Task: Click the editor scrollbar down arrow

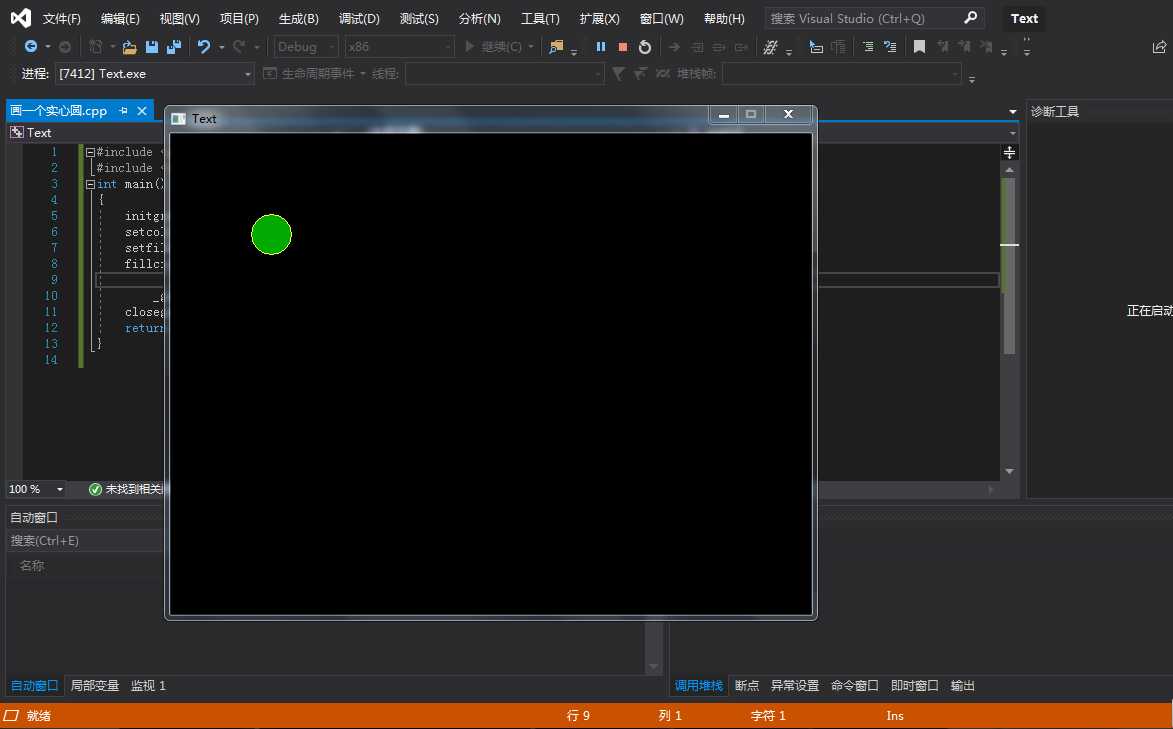Action: pos(1009,472)
